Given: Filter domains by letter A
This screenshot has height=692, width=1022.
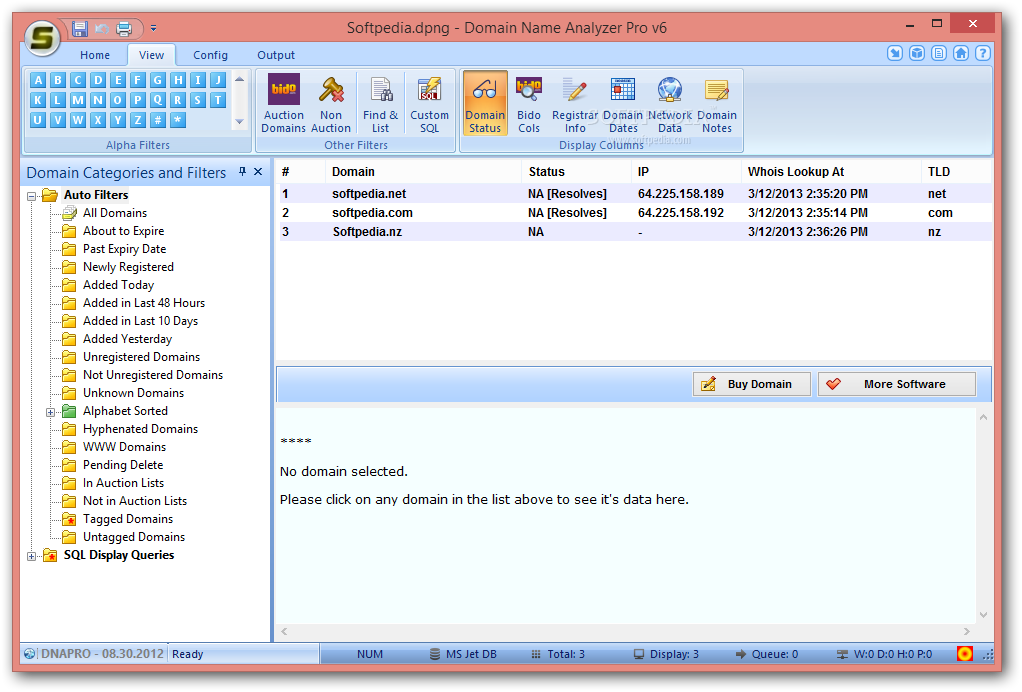Looking at the screenshot, I should [x=38, y=80].
